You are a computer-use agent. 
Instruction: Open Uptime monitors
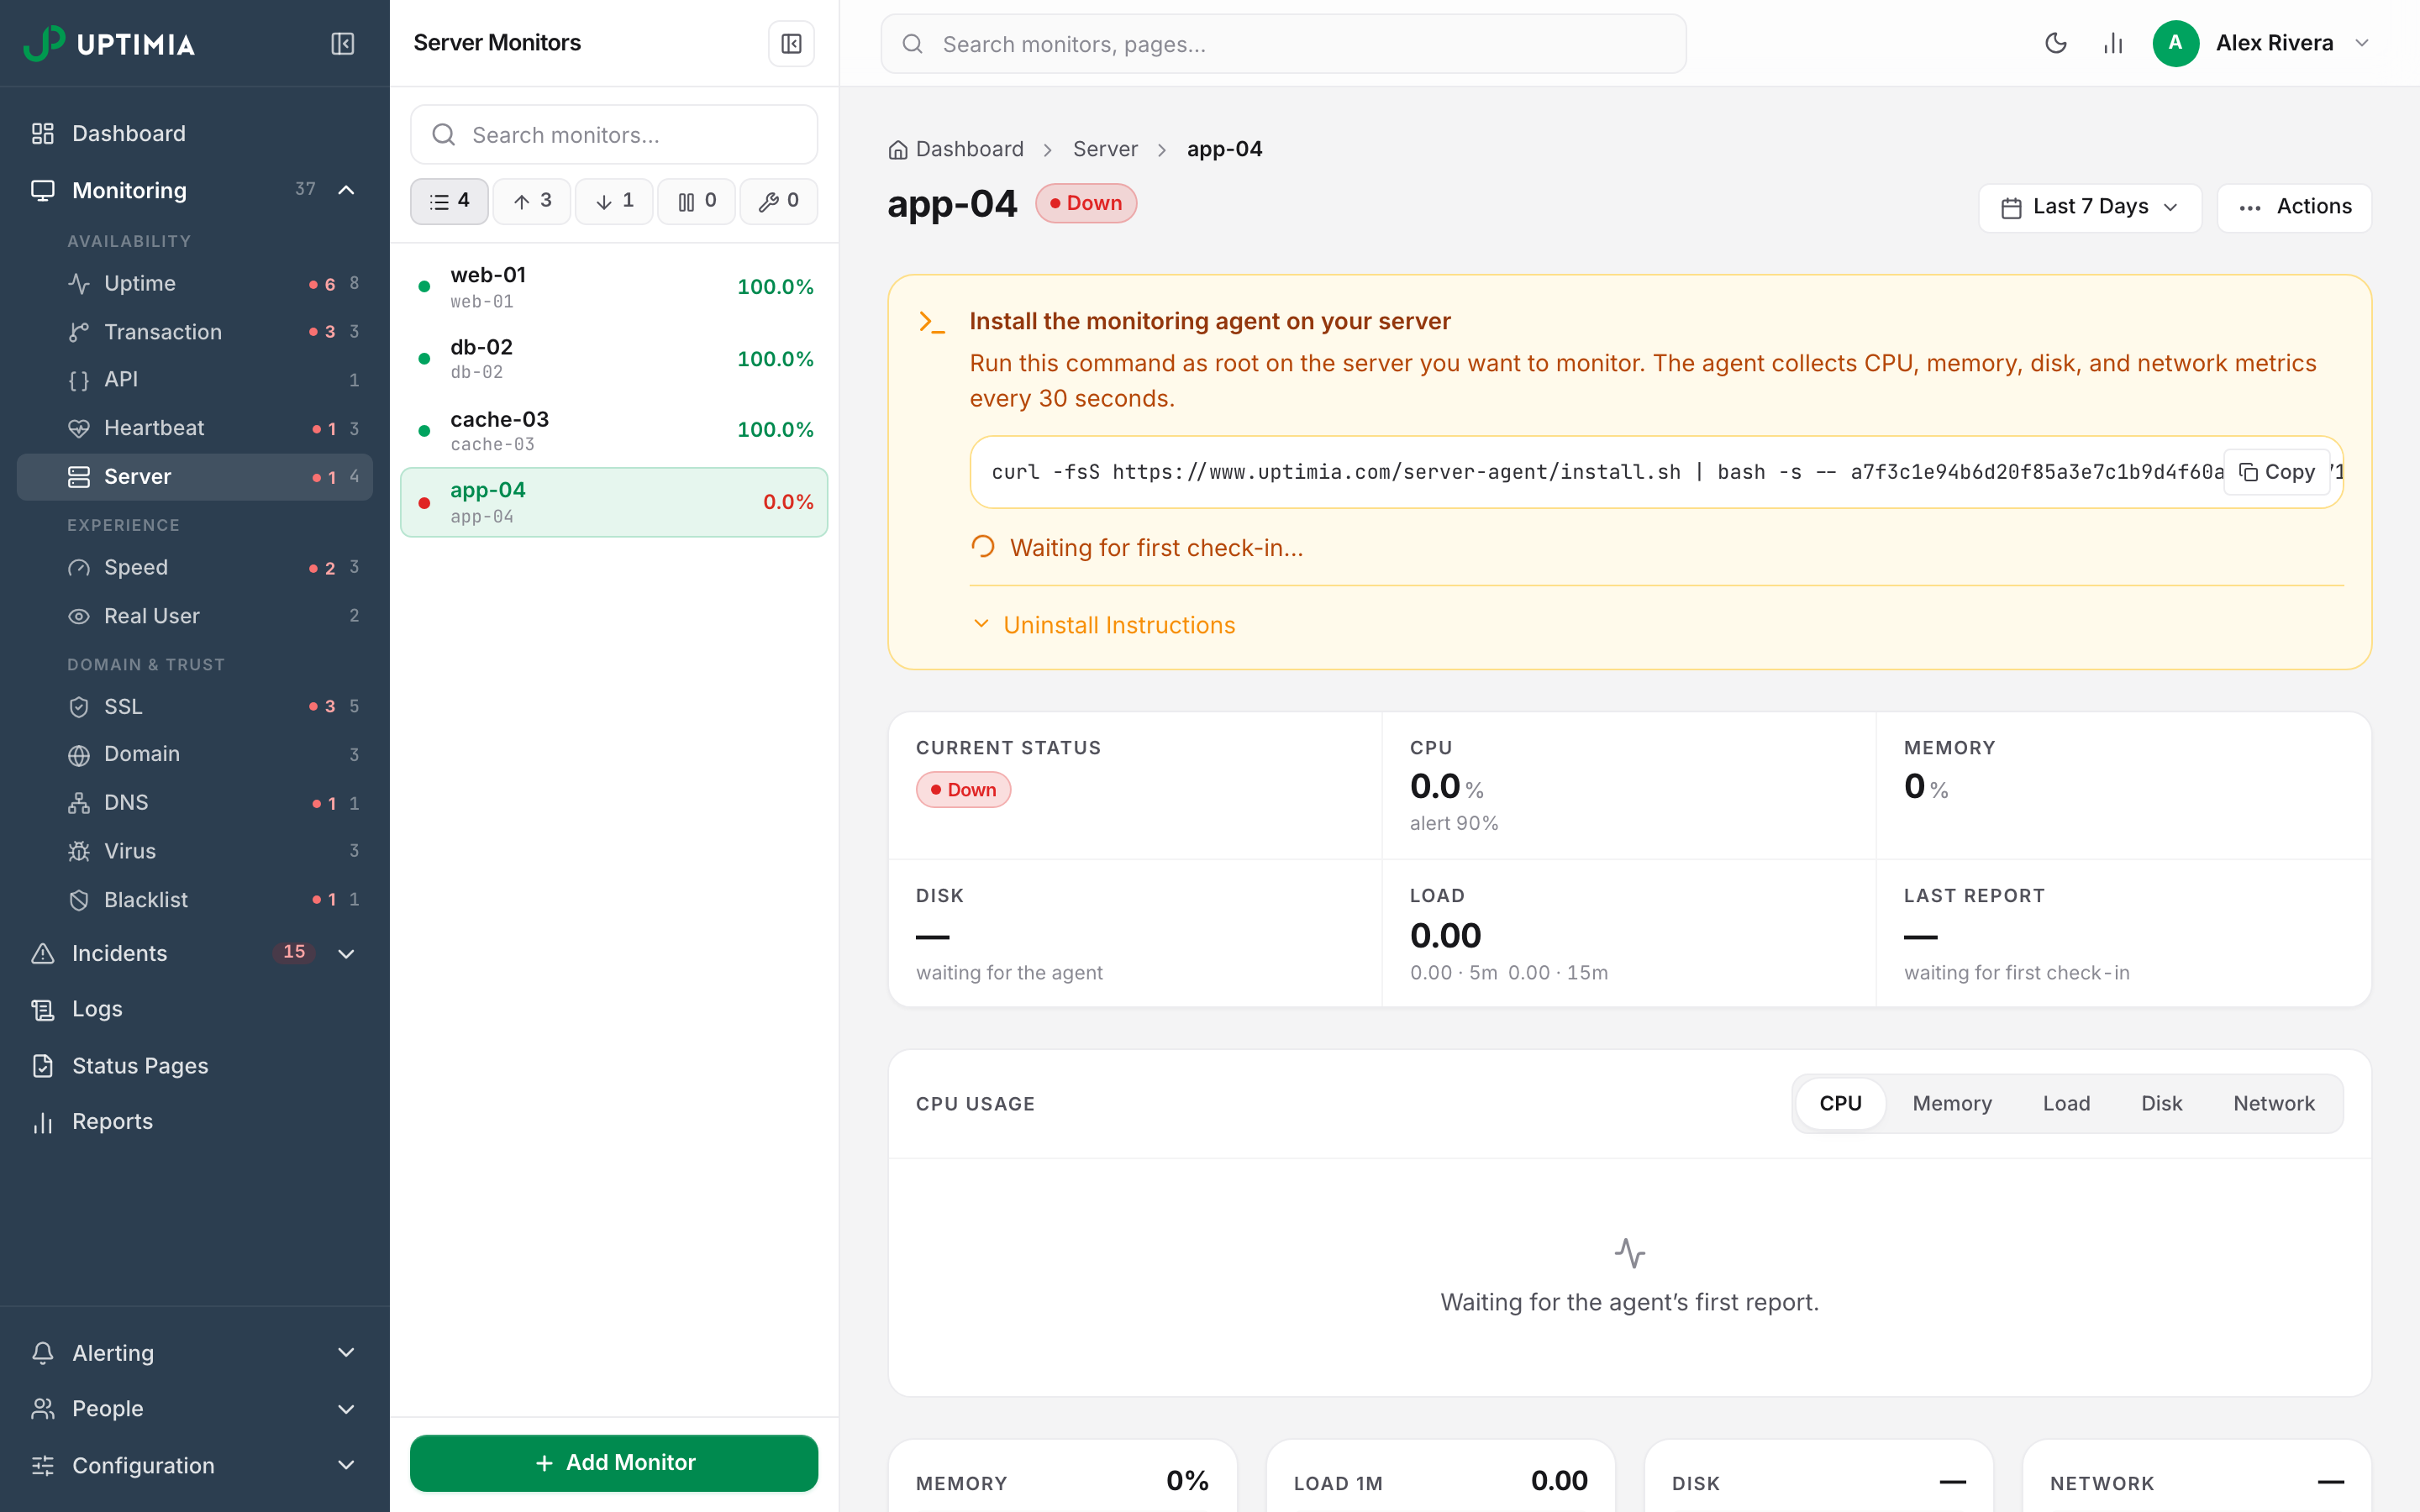click(195, 283)
